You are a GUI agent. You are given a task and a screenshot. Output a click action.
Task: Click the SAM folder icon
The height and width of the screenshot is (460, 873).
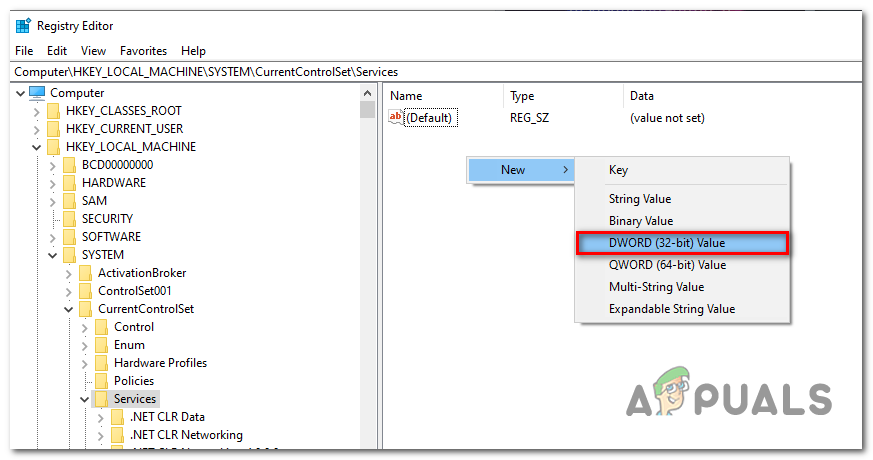click(x=70, y=200)
